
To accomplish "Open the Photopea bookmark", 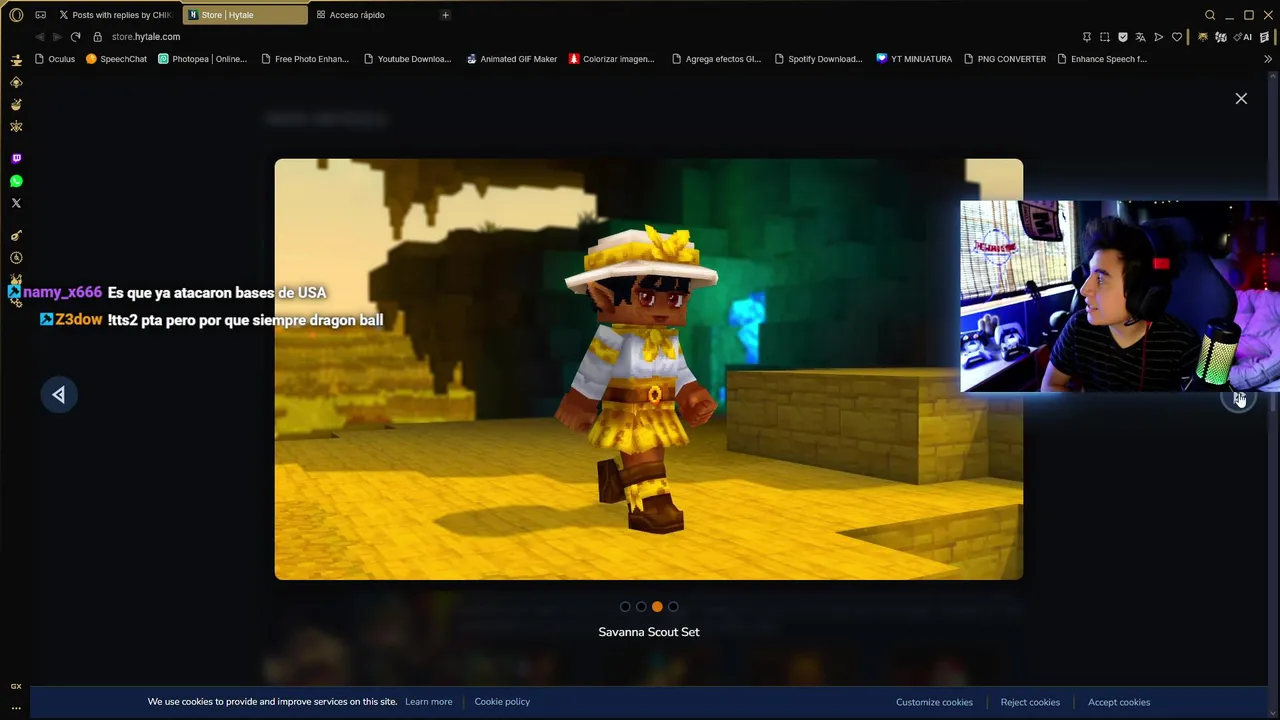I will 203,59.
